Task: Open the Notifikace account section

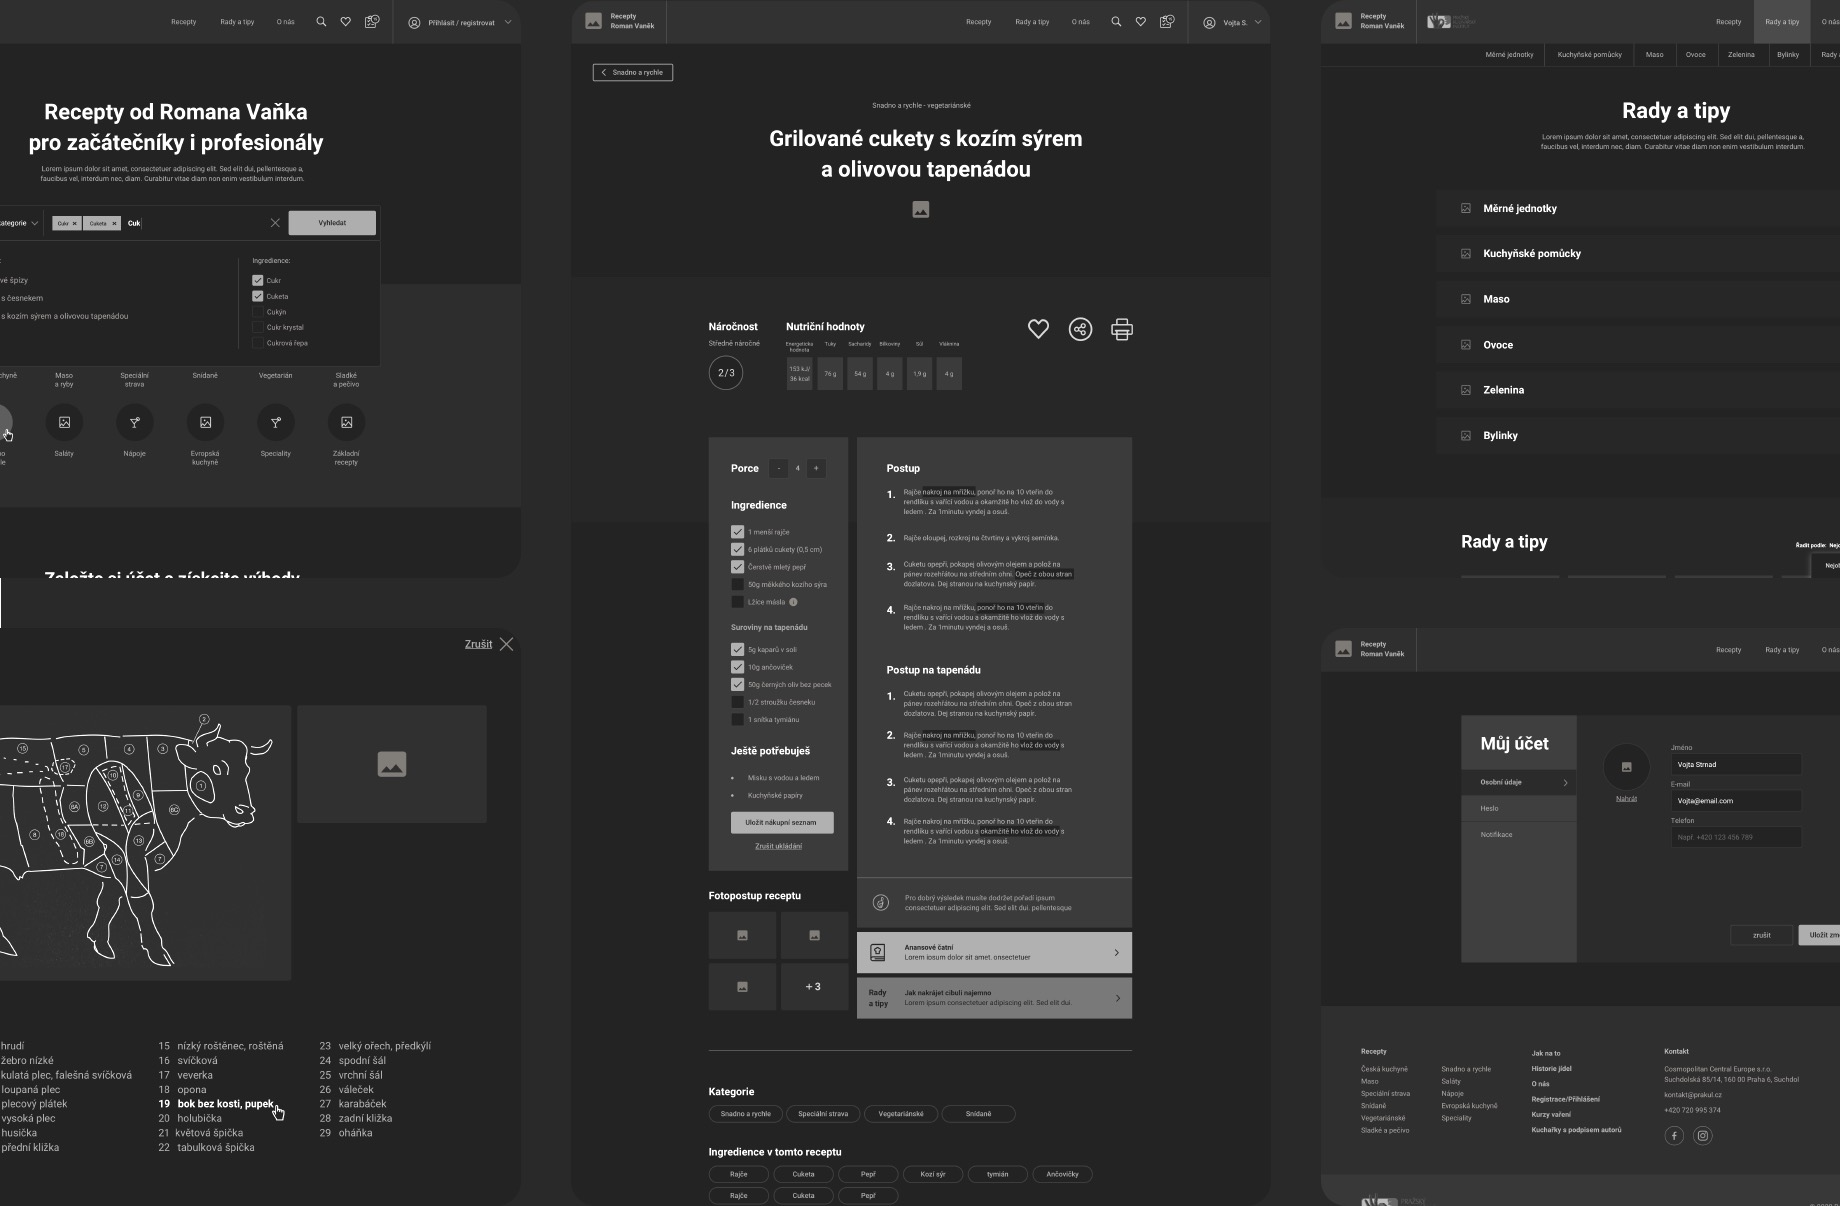Action: (x=1518, y=834)
